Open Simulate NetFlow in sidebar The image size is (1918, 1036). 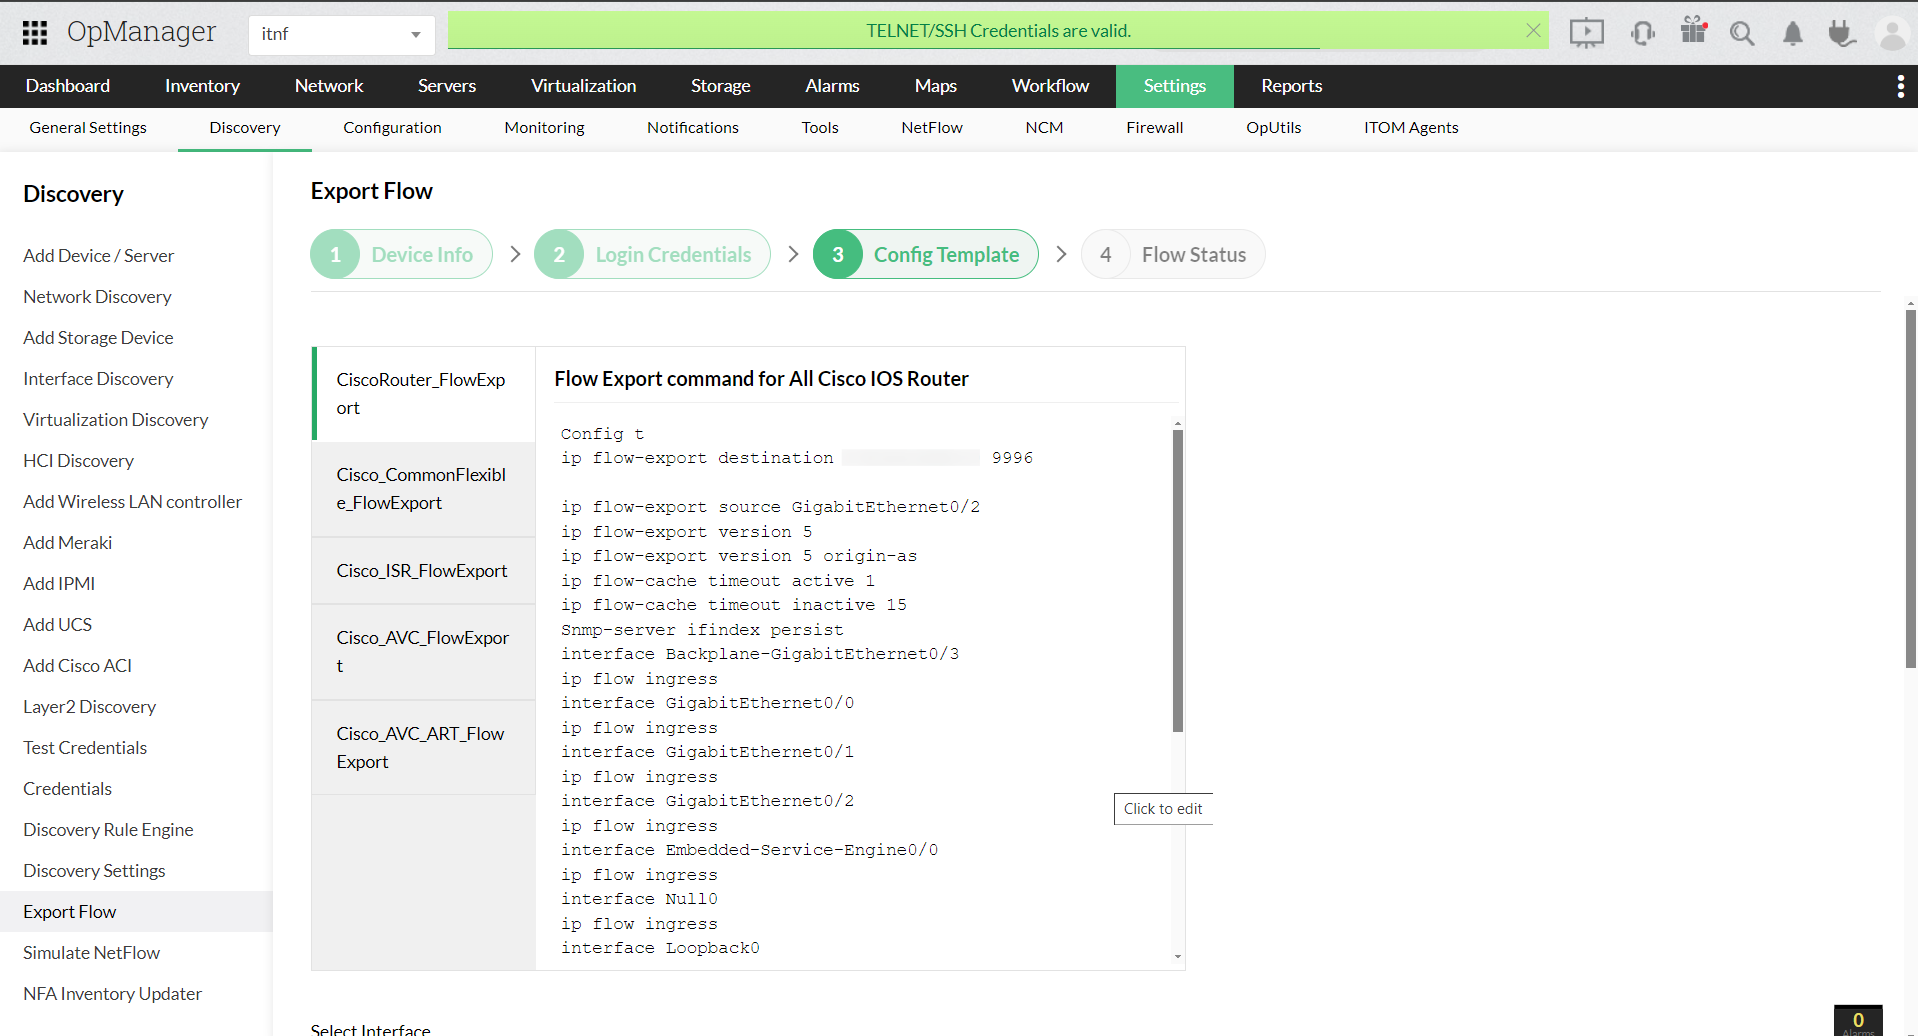(x=91, y=953)
